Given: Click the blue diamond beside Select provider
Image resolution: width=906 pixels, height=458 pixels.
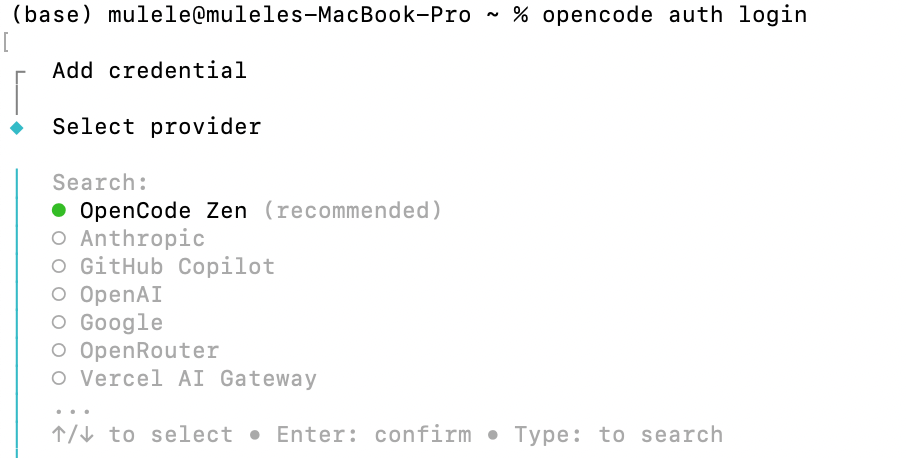Looking at the screenshot, I should click(x=16, y=127).
